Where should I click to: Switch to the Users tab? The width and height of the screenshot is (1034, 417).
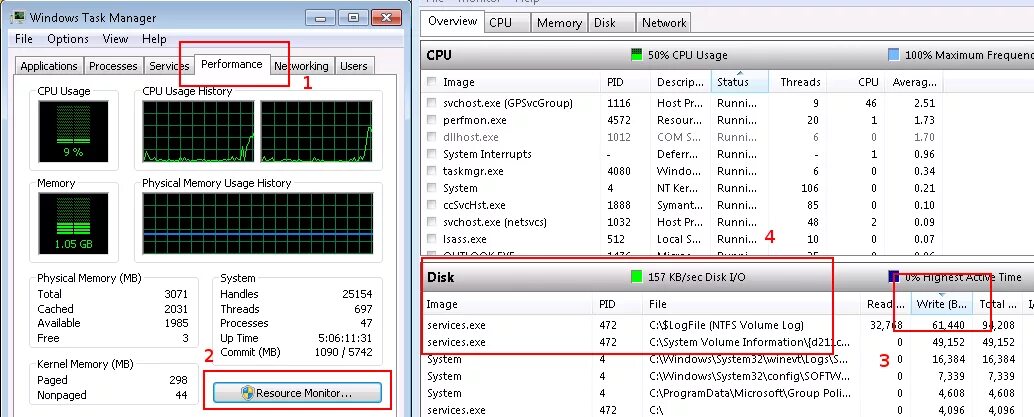pos(353,66)
